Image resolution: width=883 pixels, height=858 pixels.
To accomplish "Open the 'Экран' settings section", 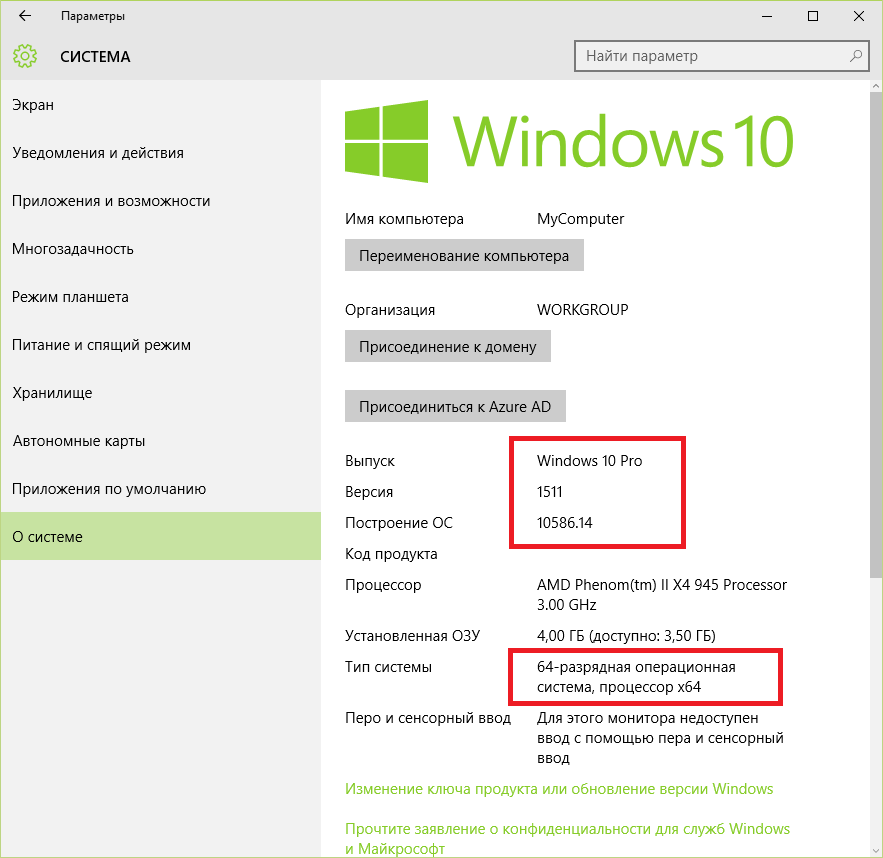I will (x=33, y=105).
